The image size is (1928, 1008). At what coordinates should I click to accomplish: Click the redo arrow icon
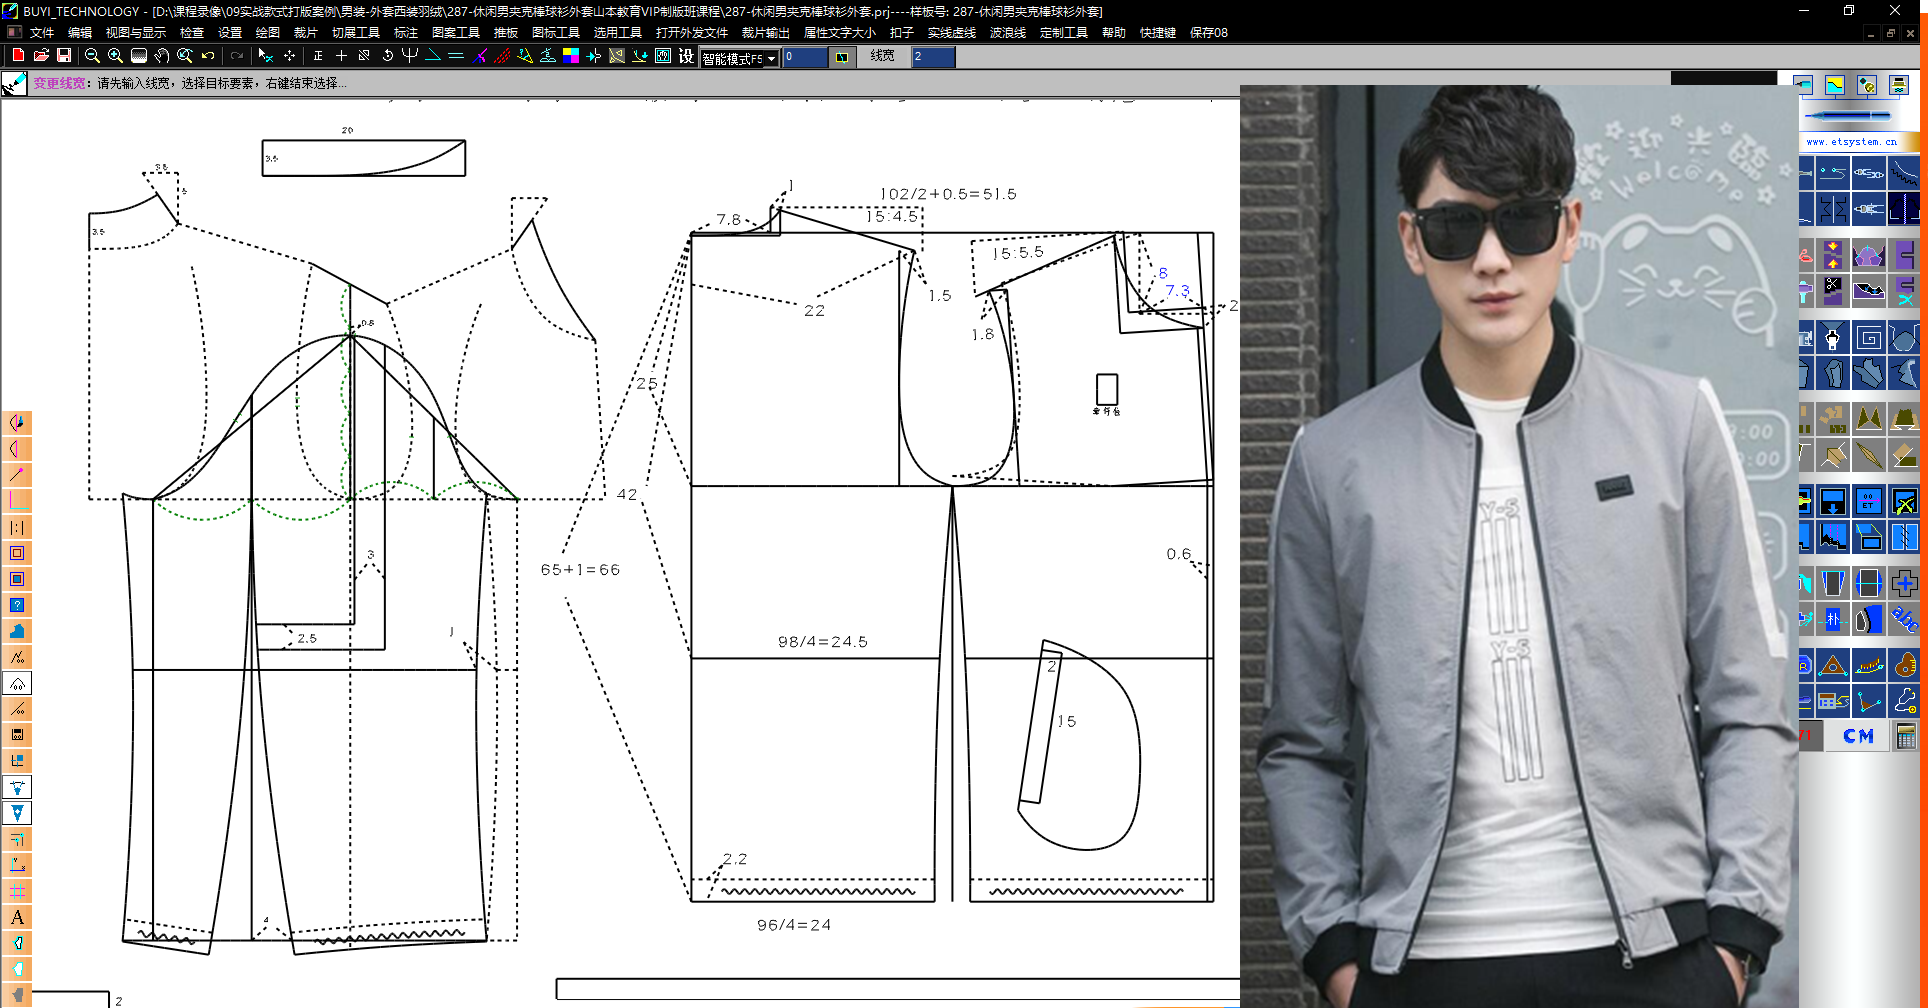tap(237, 56)
